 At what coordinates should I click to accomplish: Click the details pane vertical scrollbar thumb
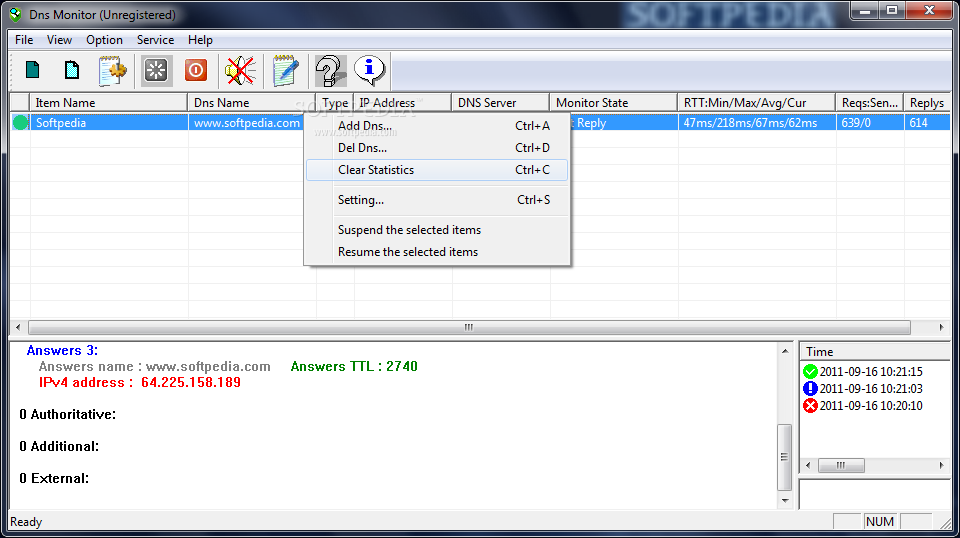pos(785,457)
